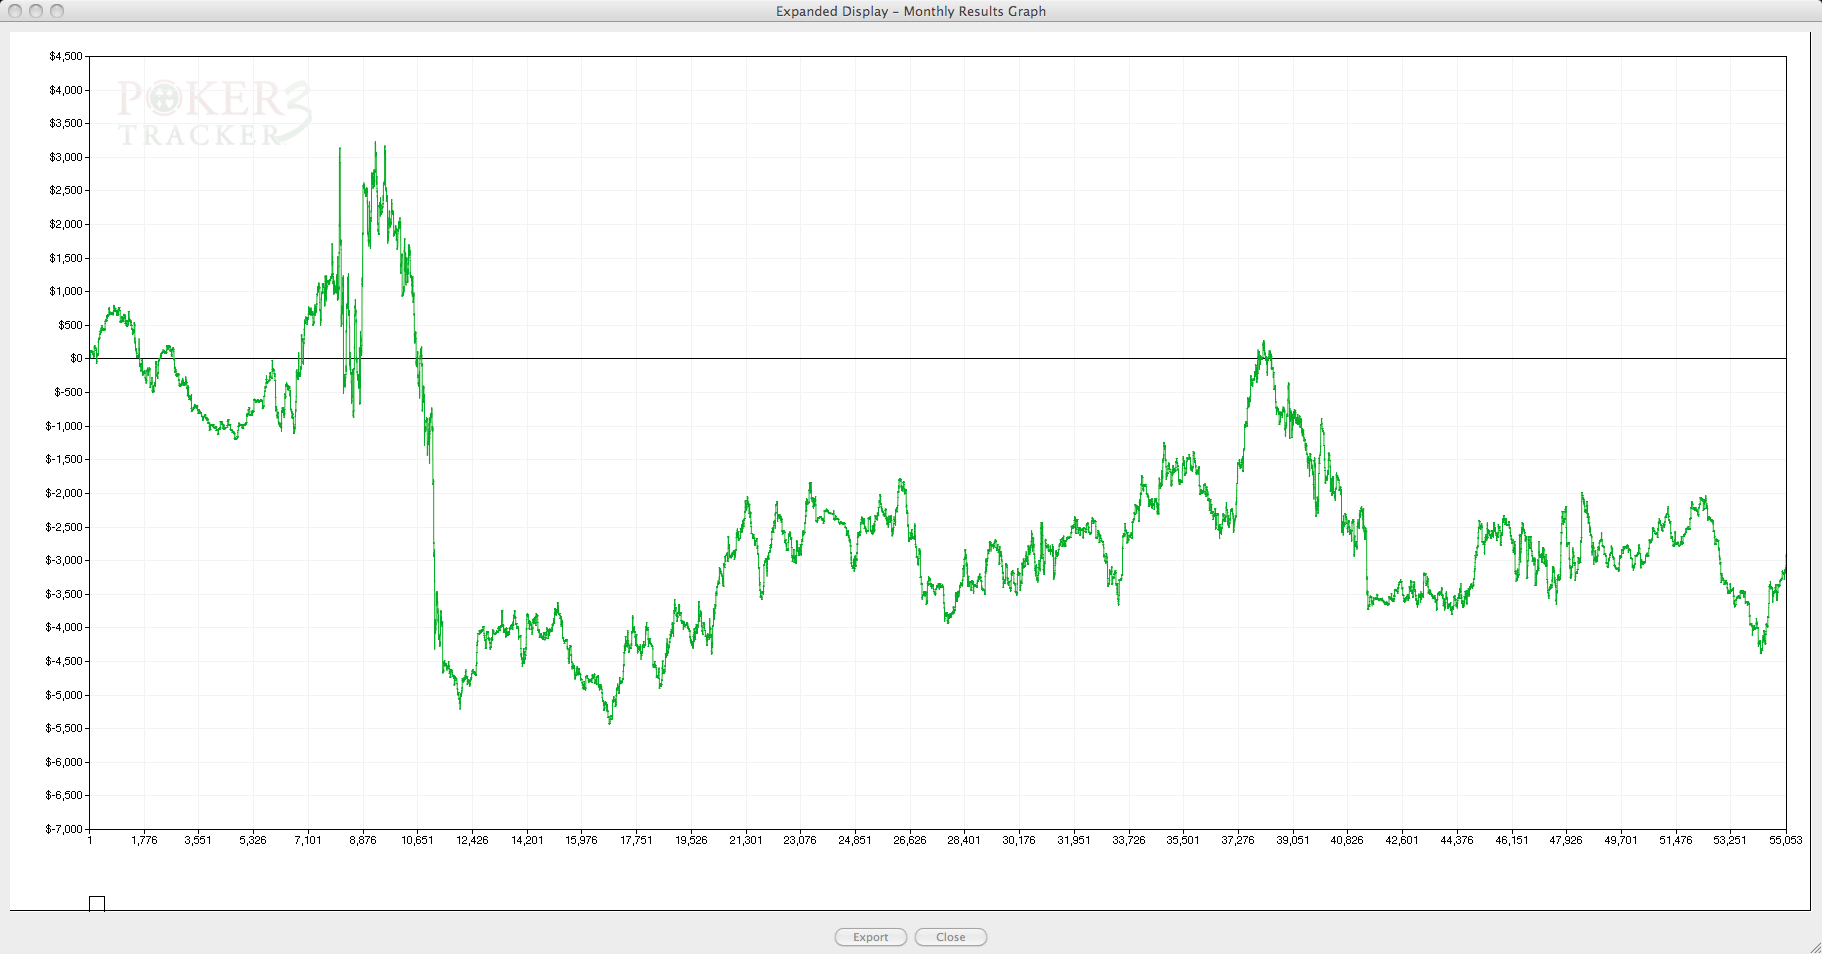This screenshot has height=954, width=1822.
Task: Click the graph's lowest dip near $-5,500
Action: pos(610,722)
